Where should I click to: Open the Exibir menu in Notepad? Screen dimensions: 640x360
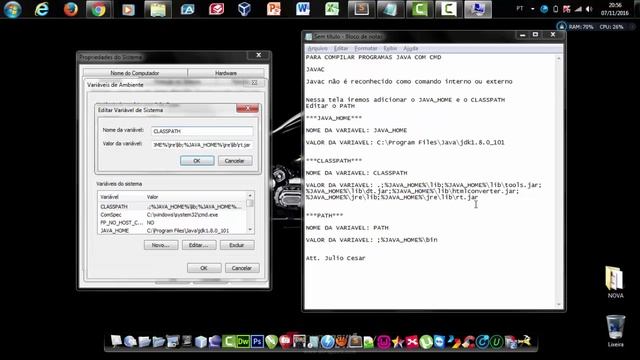[390, 48]
